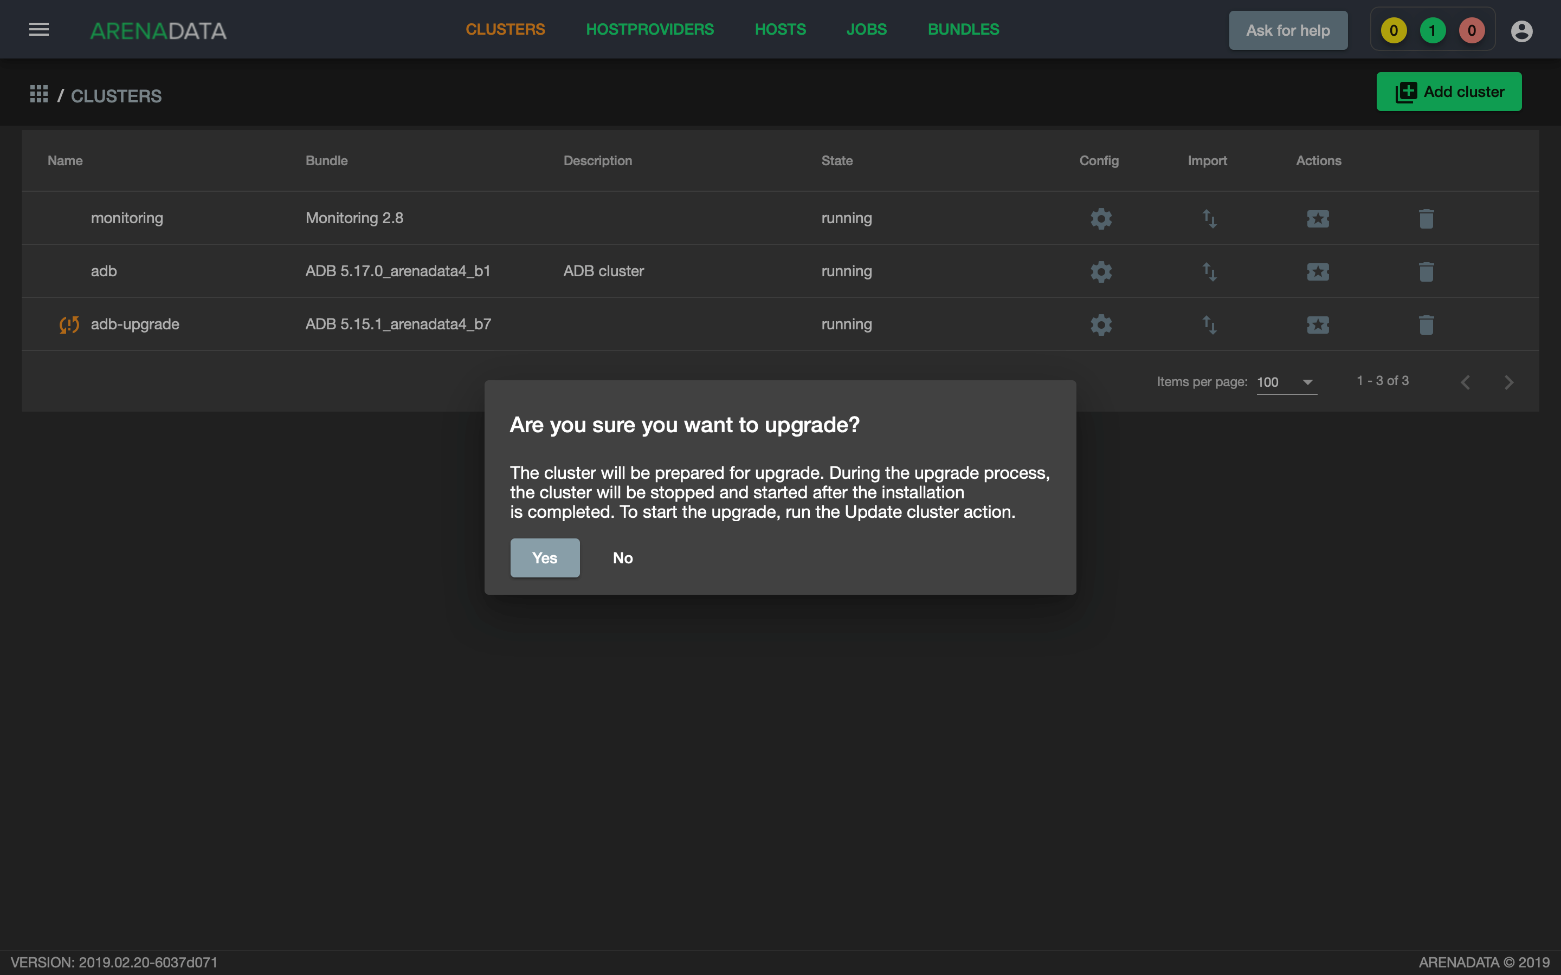Image resolution: width=1561 pixels, height=975 pixels.
Task: Open actions icon for adb-upgrade cluster
Action: pos(1318,324)
